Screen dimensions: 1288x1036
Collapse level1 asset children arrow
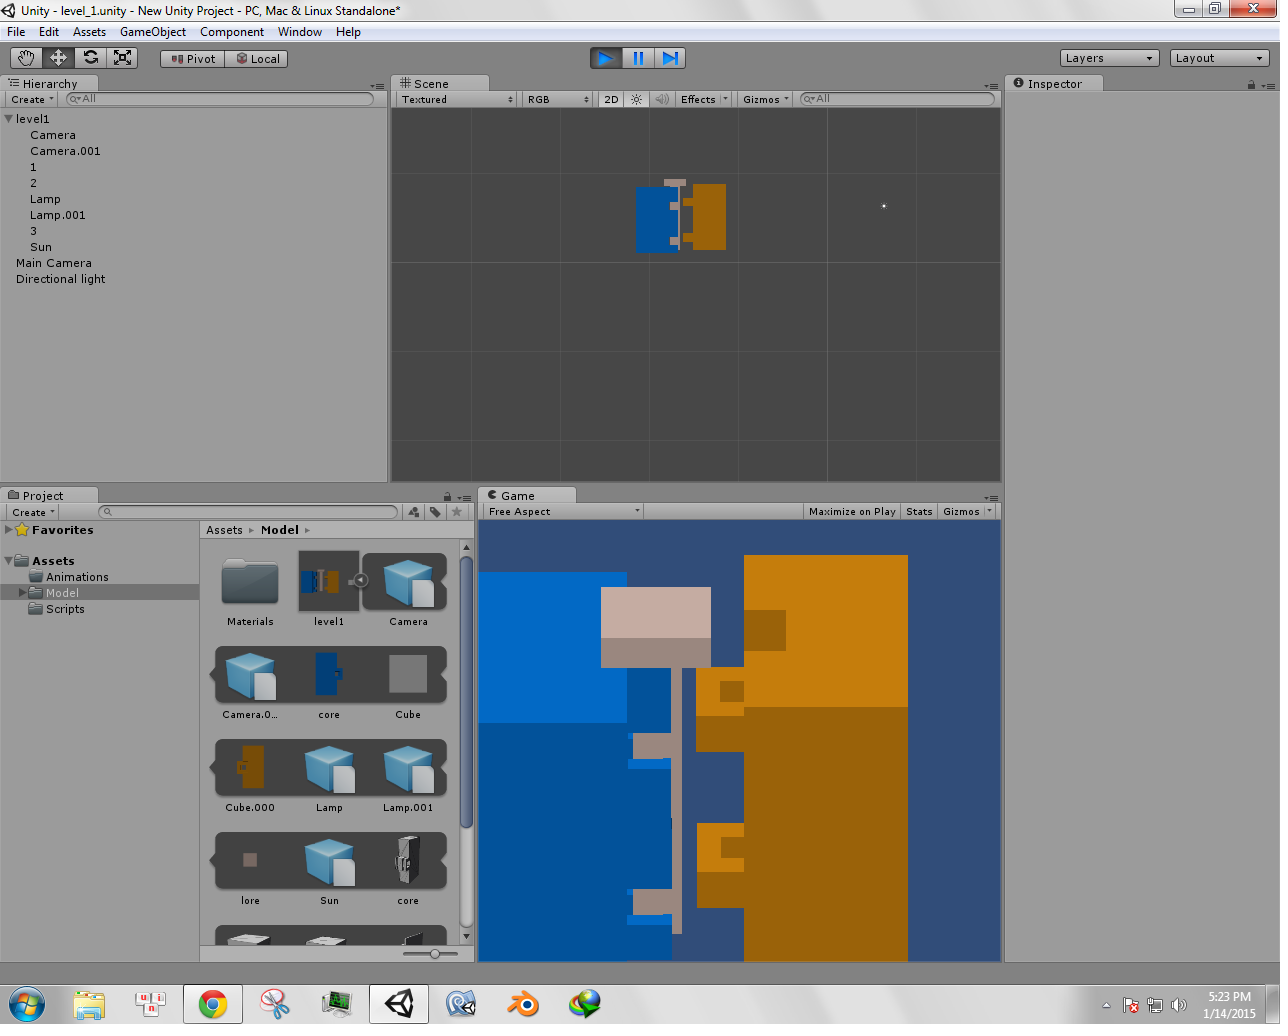pos(361,580)
